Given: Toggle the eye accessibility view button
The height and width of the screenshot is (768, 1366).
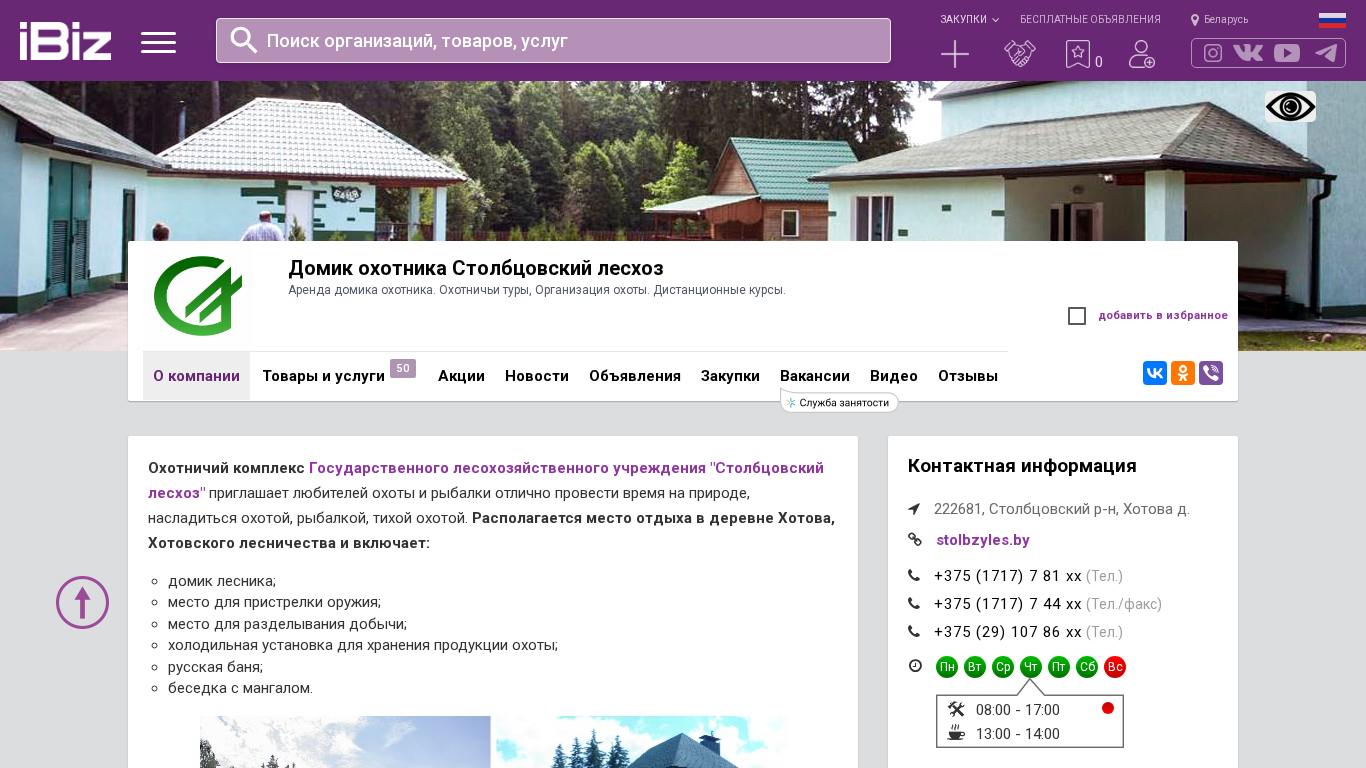Looking at the screenshot, I should [1290, 107].
